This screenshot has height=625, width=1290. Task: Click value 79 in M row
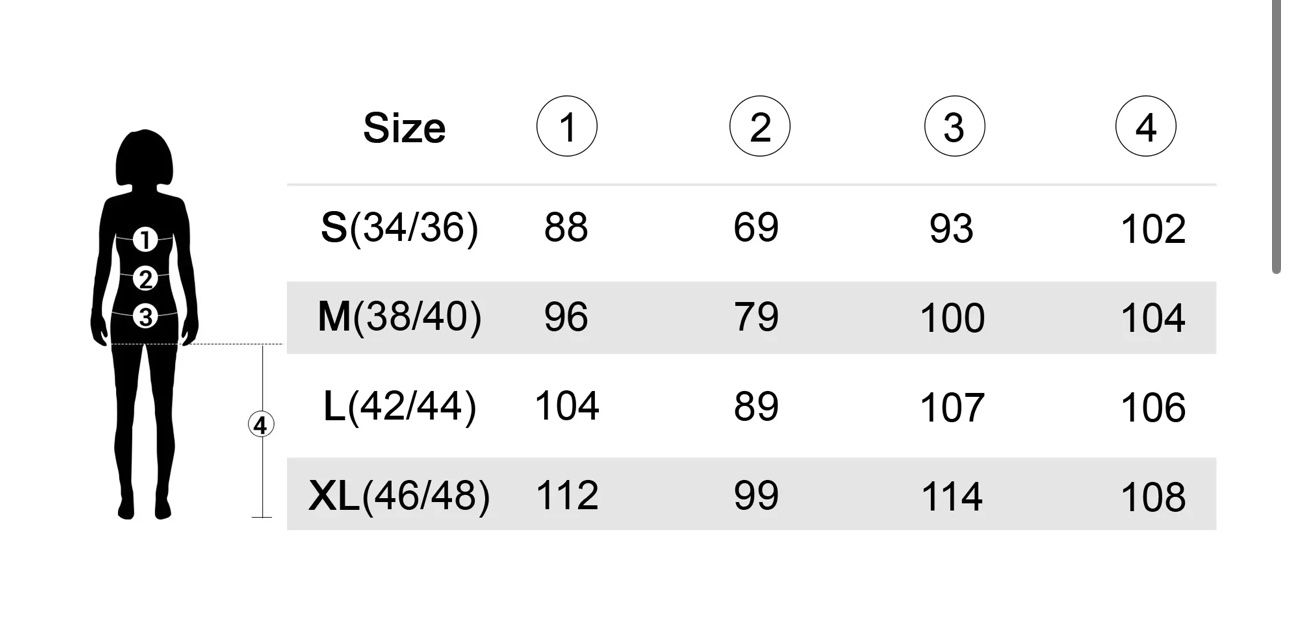[756, 318]
